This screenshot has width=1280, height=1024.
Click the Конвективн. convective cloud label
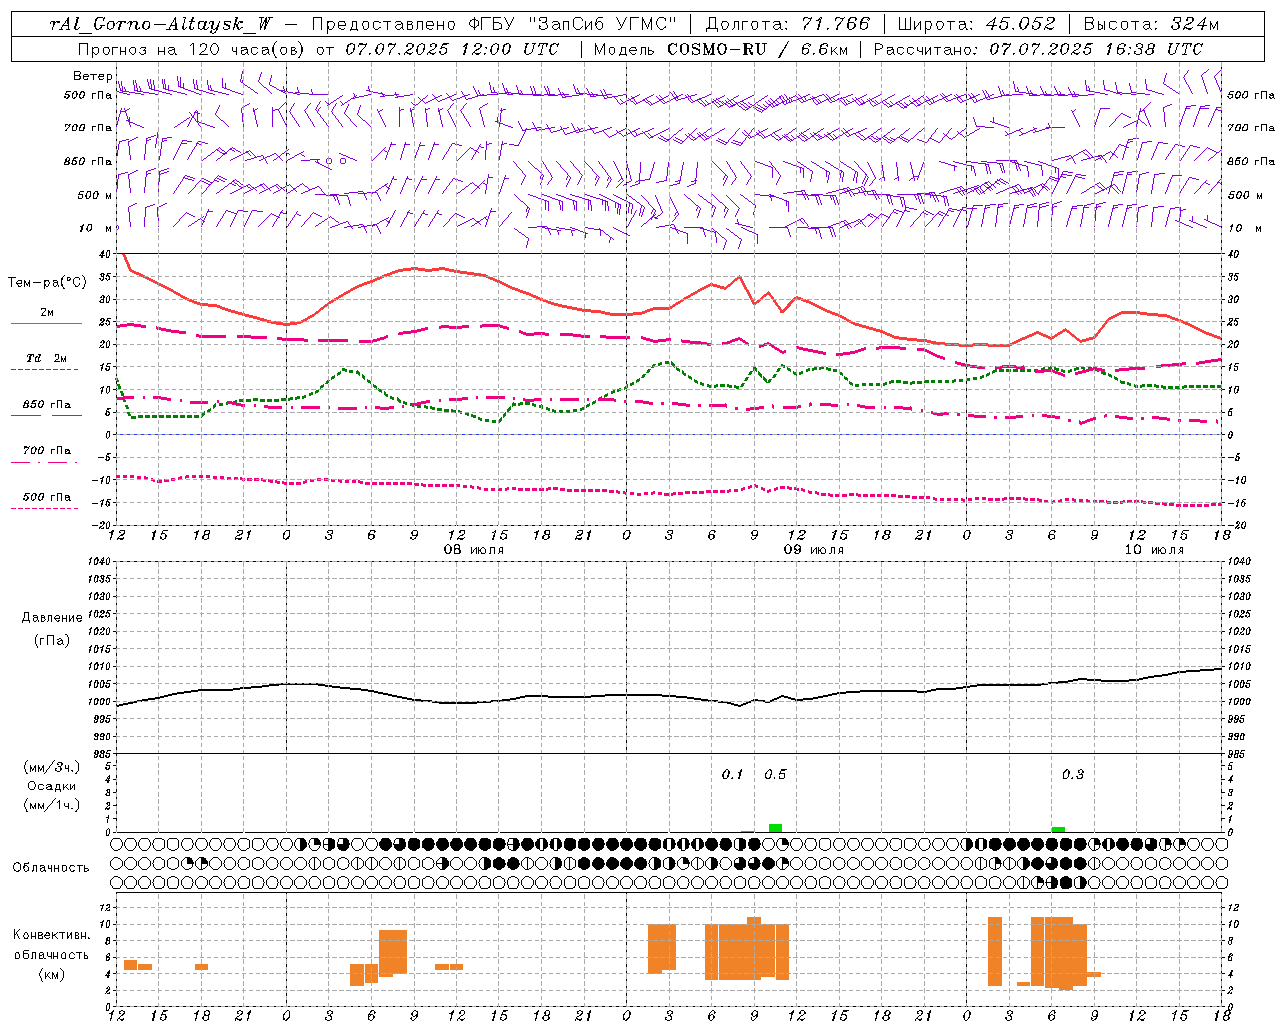click(52, 935)
